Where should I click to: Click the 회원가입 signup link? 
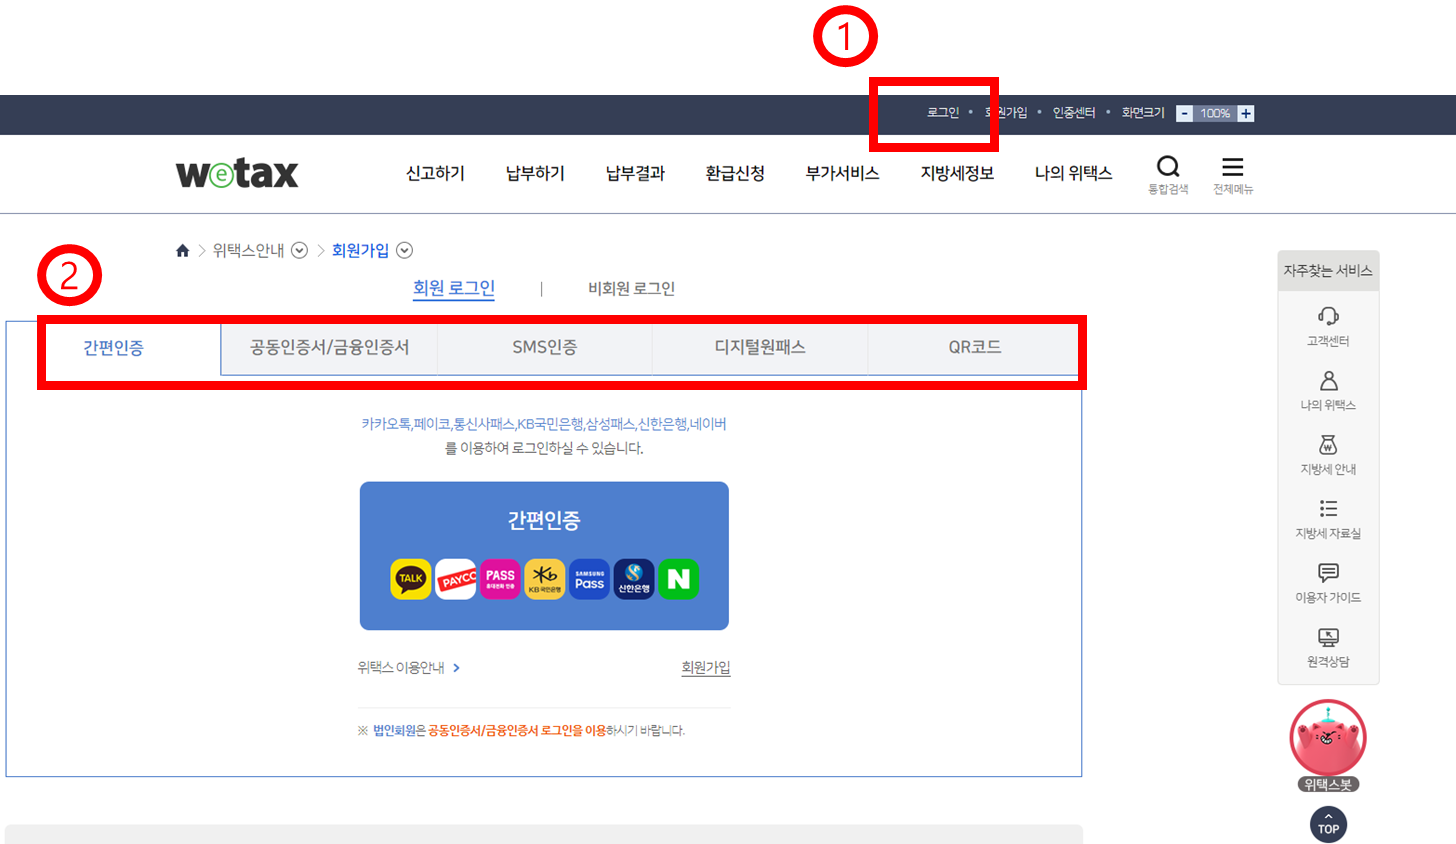click(x=707, y=667)
